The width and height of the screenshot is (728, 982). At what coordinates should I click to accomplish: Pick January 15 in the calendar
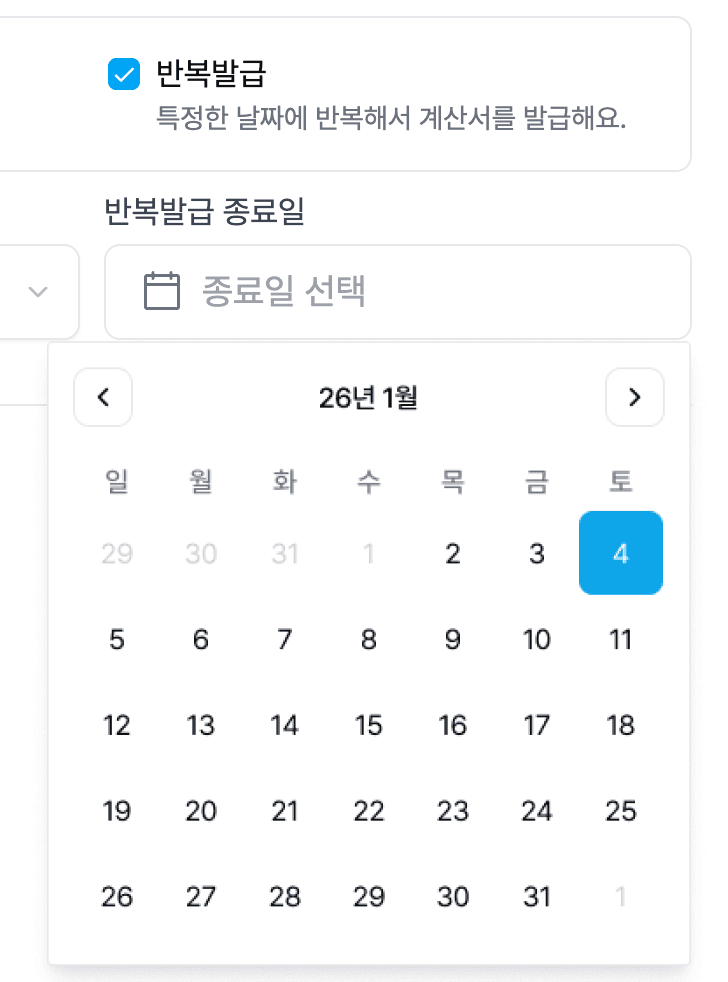click(368, 725)
